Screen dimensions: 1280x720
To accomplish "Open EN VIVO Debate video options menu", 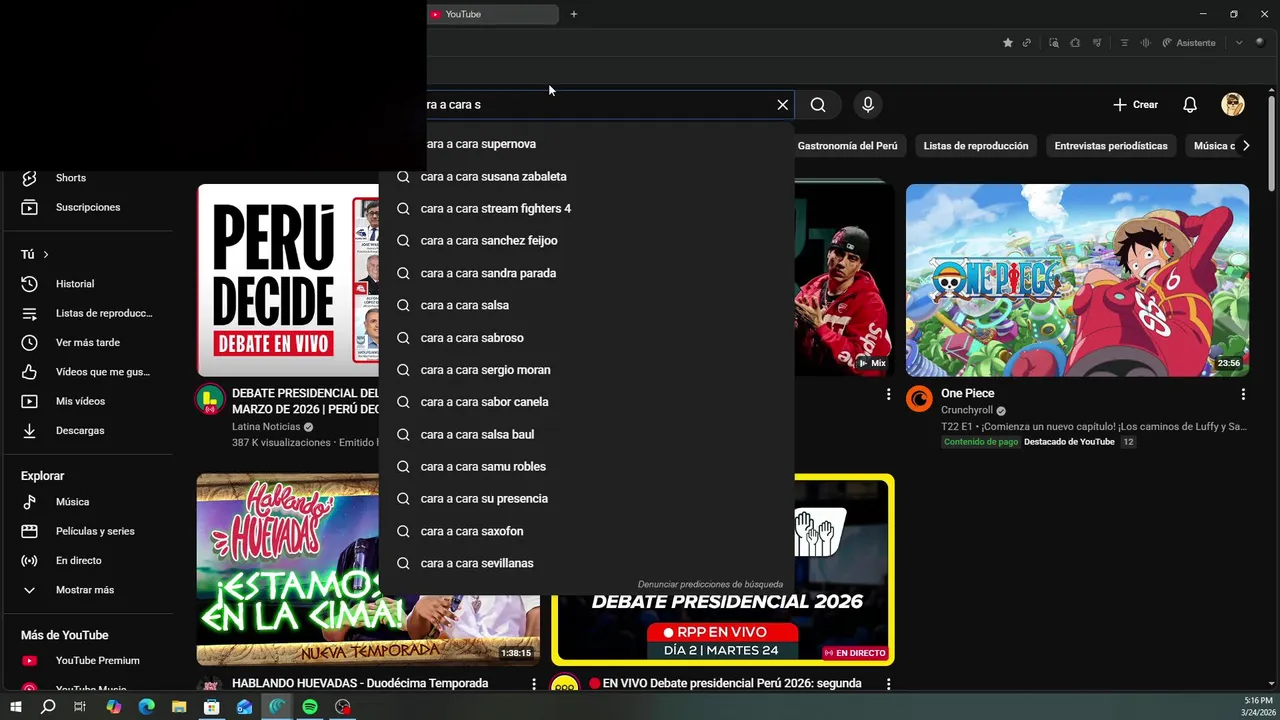I will click(888, 684).
